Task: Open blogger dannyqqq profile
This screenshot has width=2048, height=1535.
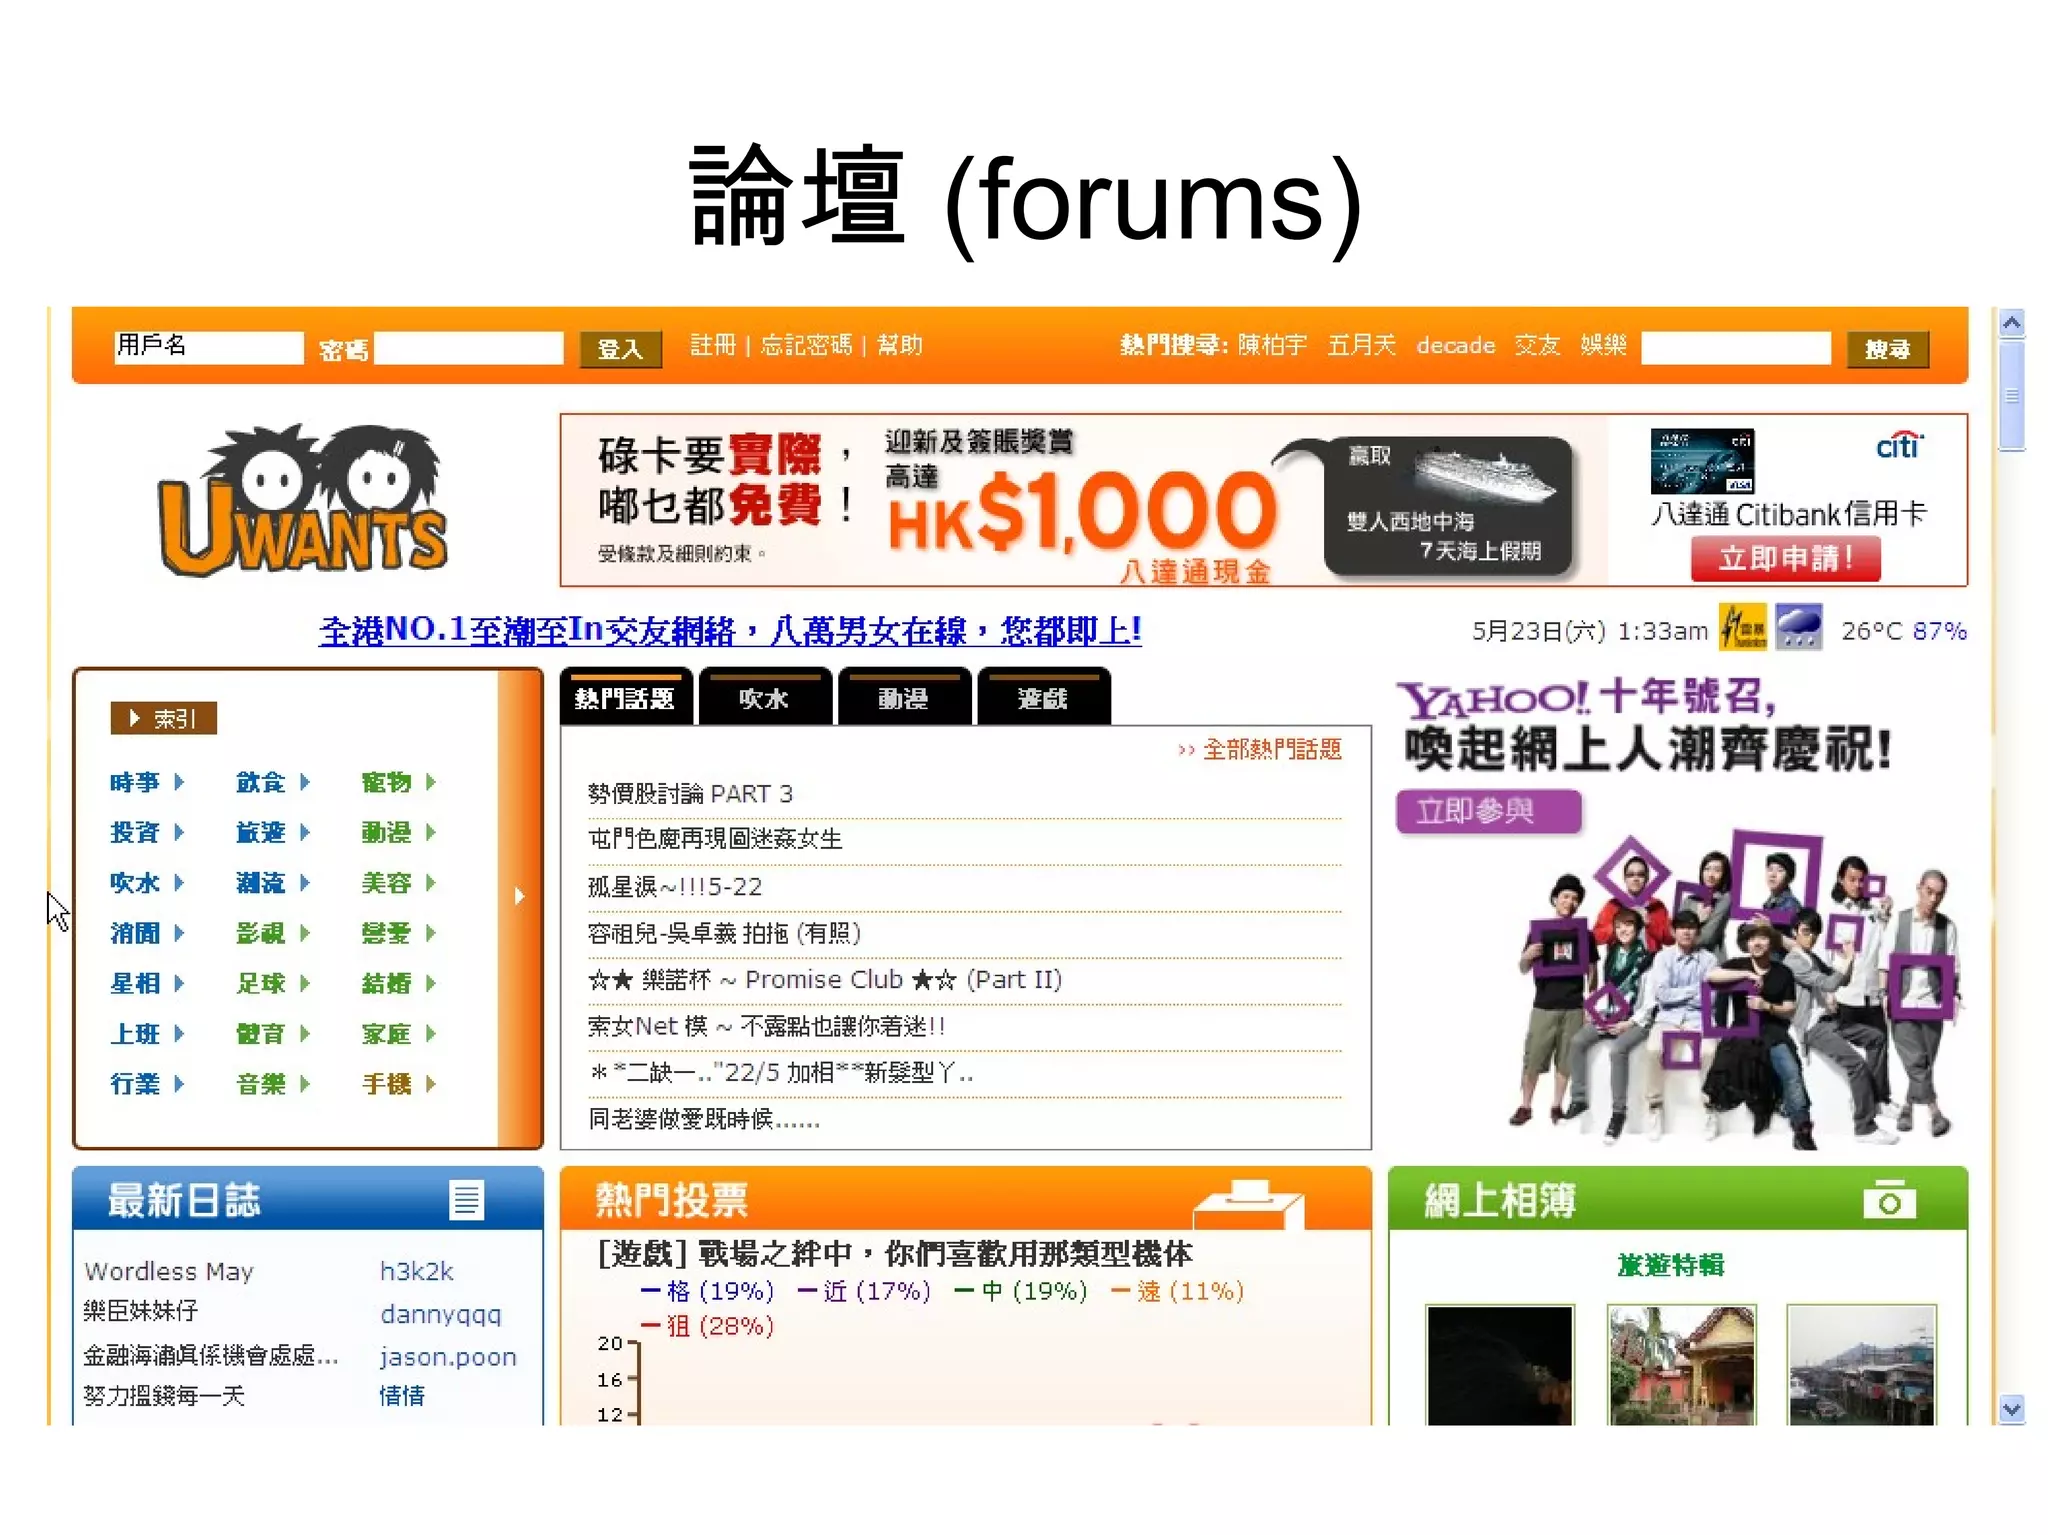Action: click(441, 1314)
